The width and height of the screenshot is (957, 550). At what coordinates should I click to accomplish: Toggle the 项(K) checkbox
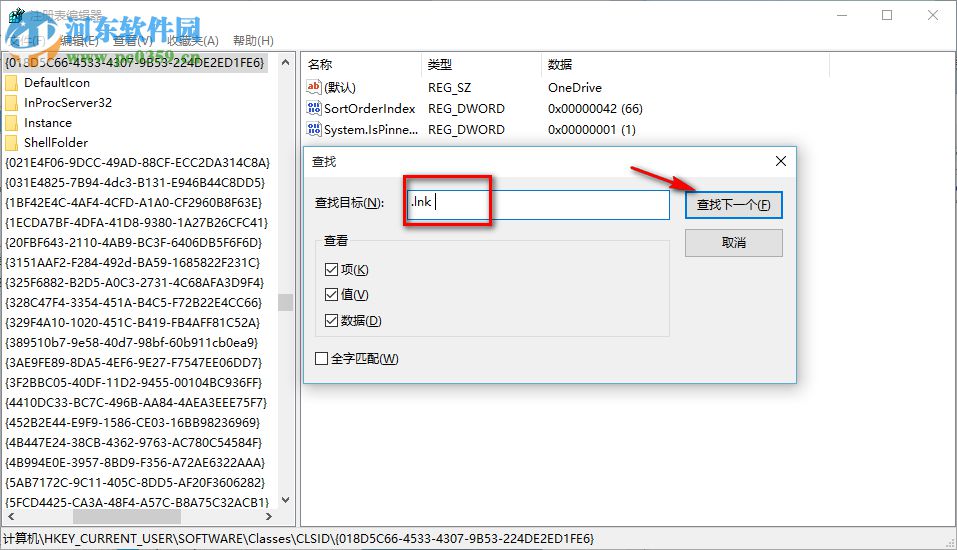(331, 270)
